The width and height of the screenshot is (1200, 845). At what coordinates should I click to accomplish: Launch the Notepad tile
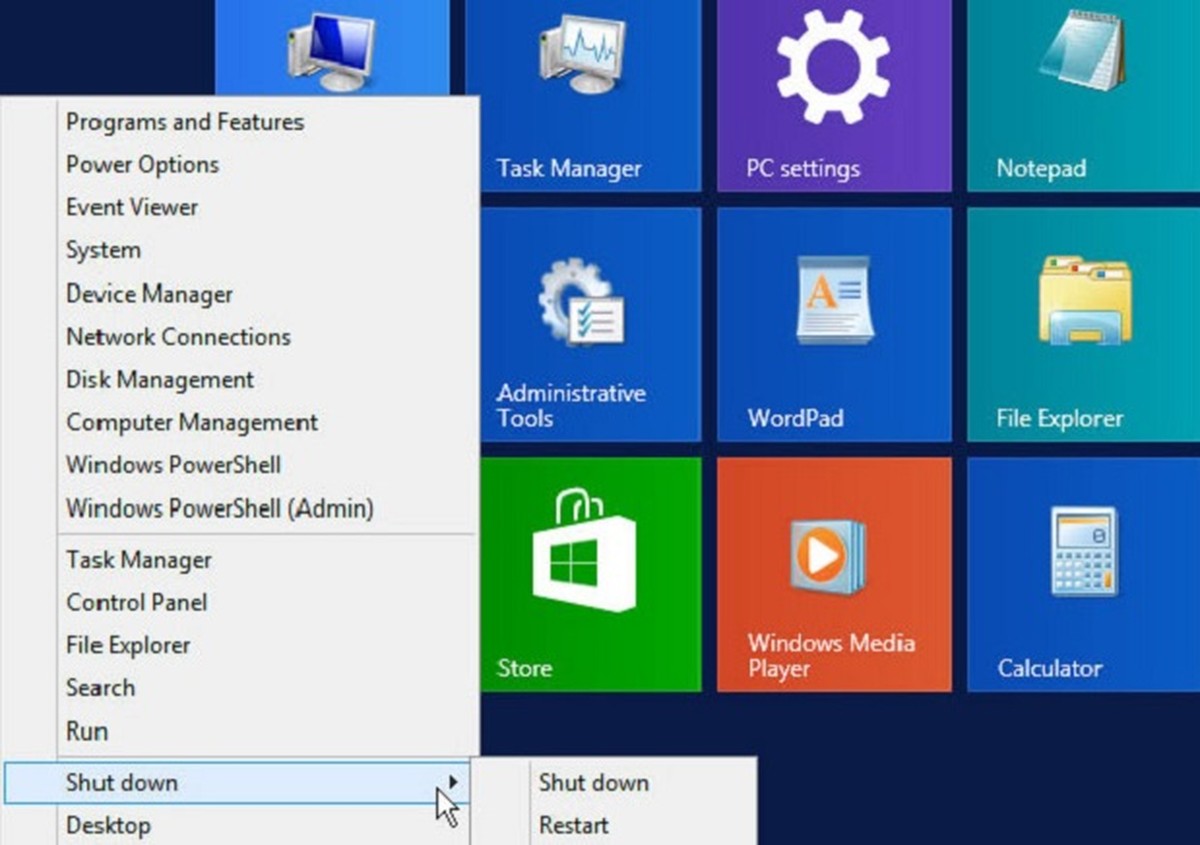pos(1084,96)
